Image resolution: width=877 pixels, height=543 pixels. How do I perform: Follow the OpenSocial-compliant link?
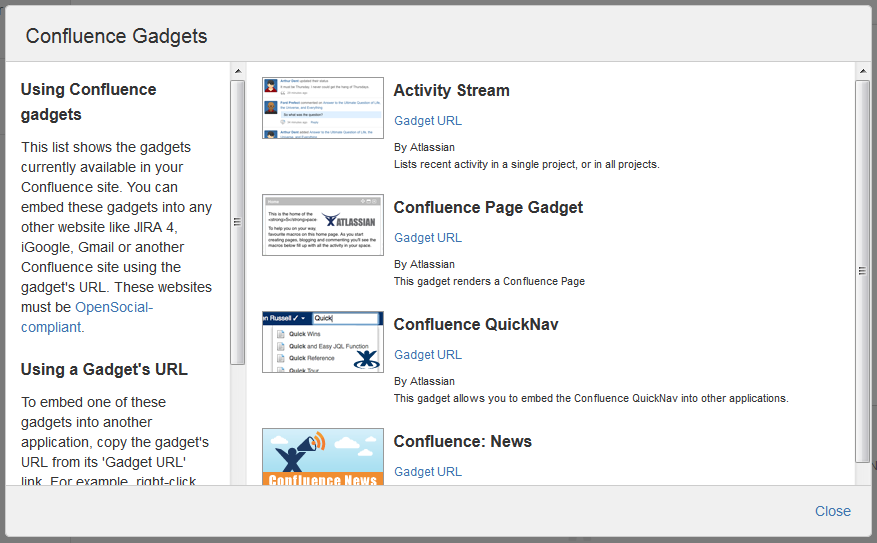click(87, 317)
